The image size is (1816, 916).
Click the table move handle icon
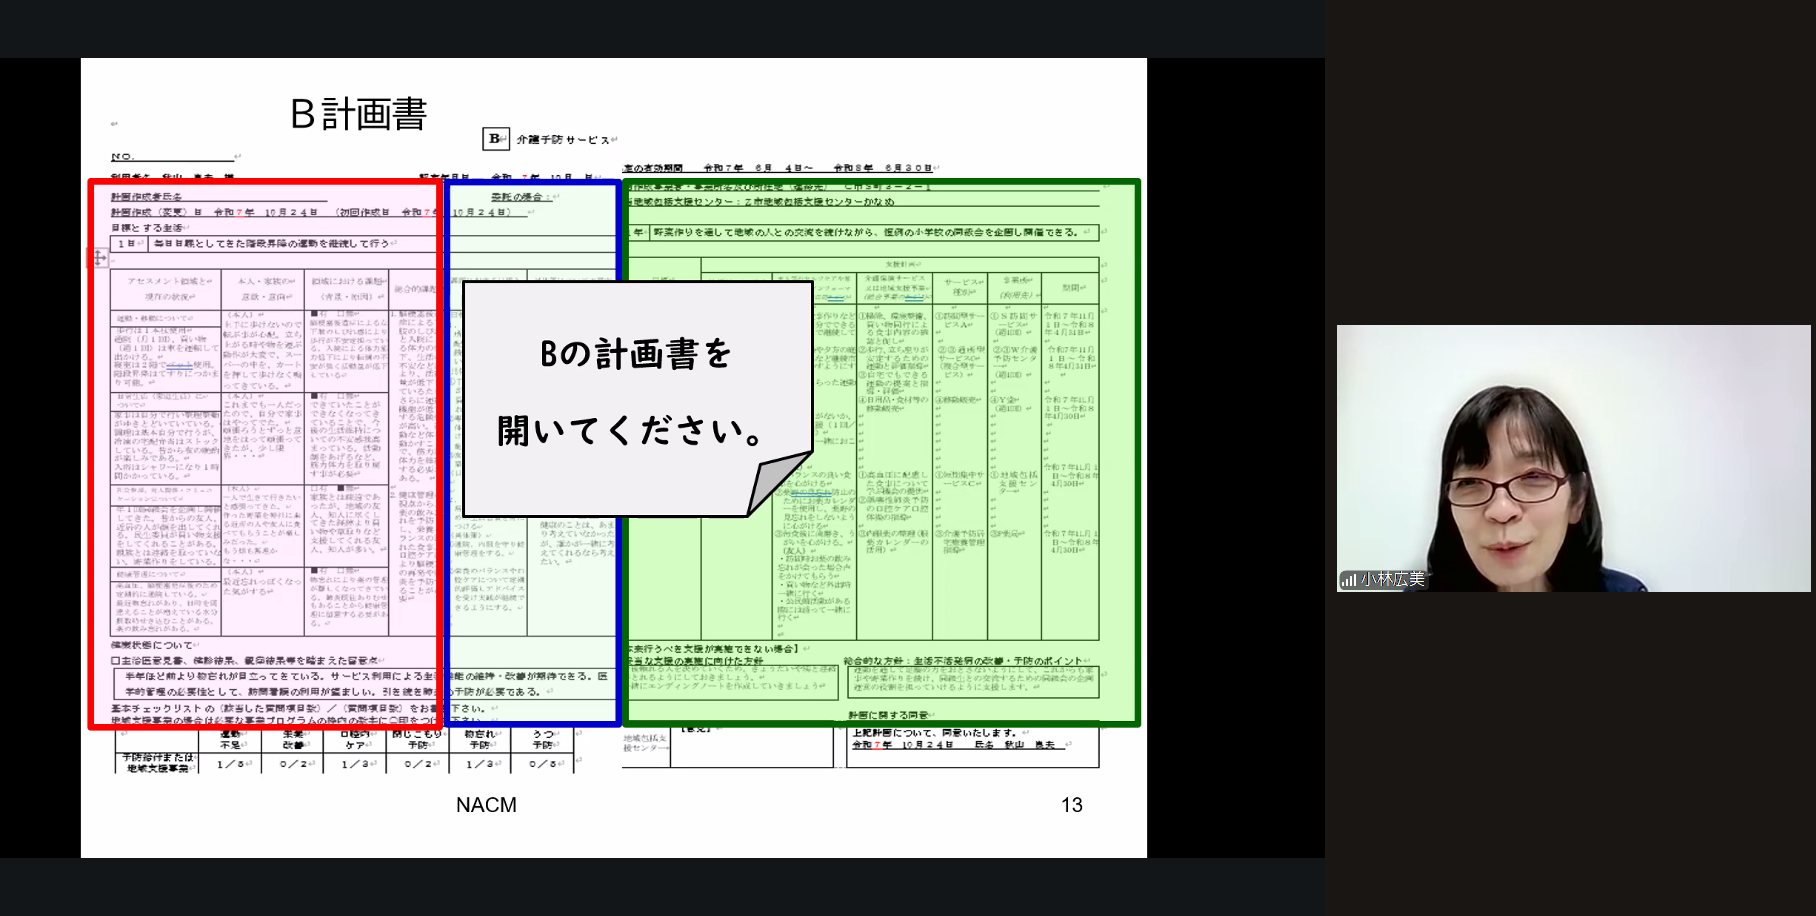tap(99, 258)
